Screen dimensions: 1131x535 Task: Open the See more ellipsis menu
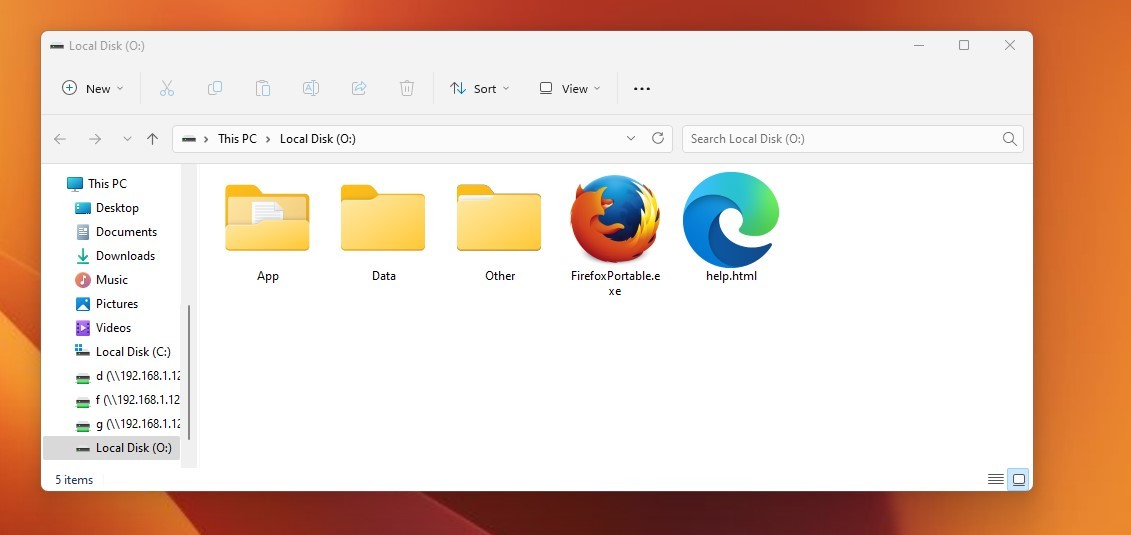[642, 89]
